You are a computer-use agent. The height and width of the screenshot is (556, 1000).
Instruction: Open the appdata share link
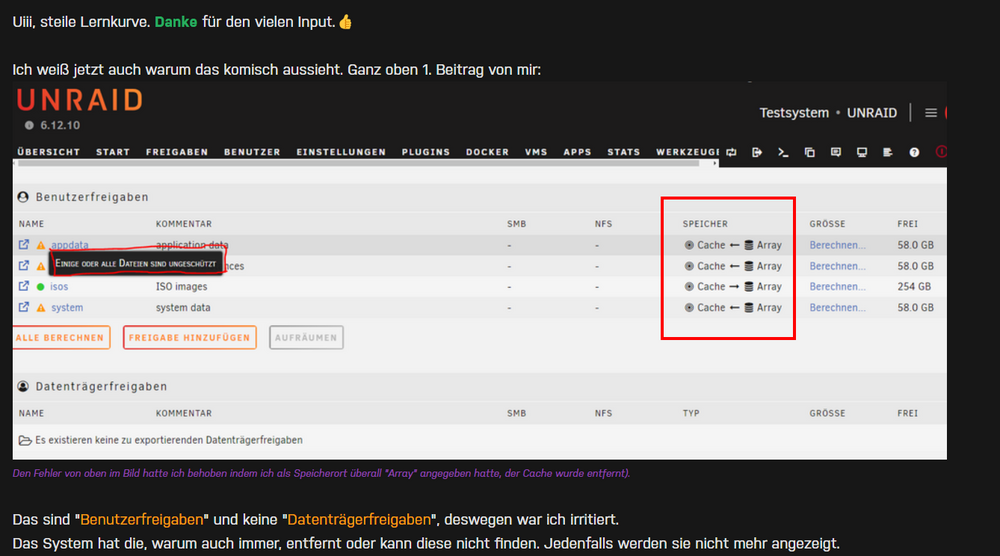(70, 245)
